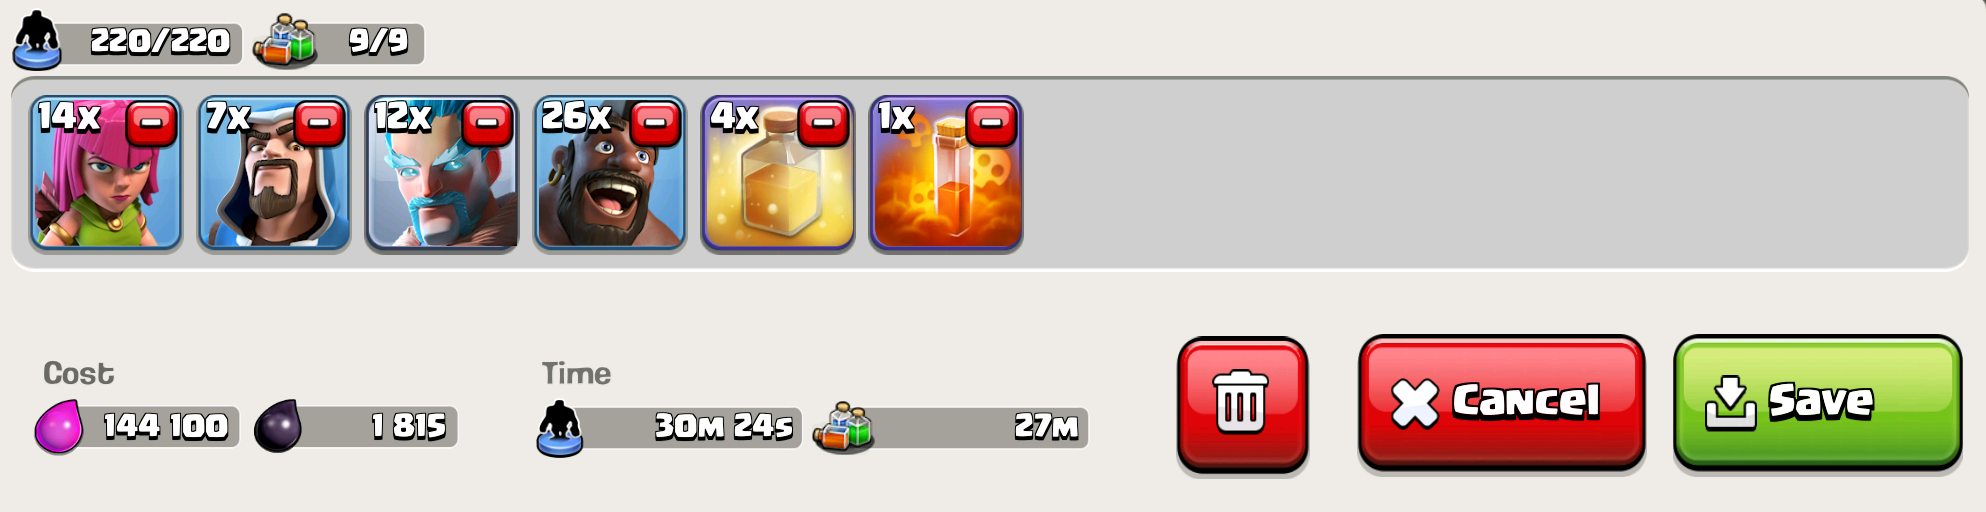Remove one Archer with minus button
The width and height of the screenshot is (1986, 512).
[152, 124]
